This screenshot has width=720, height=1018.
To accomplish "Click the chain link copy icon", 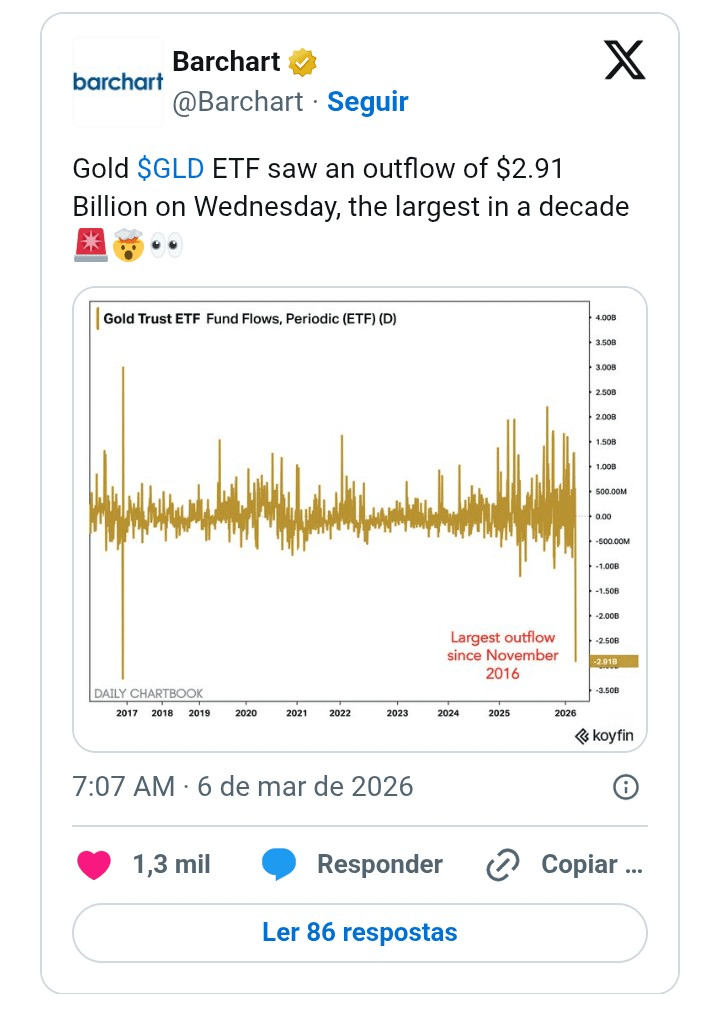I will pos(501,865).
